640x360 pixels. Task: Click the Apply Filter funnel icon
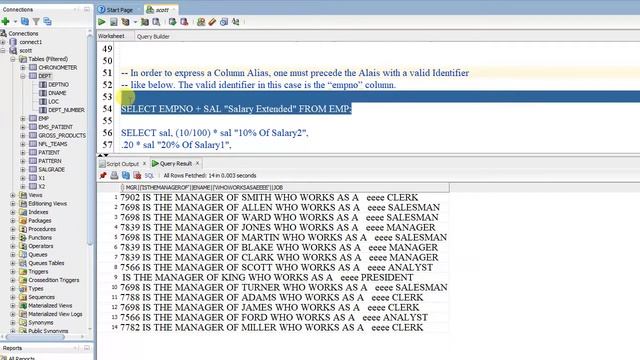pos(36,21)
